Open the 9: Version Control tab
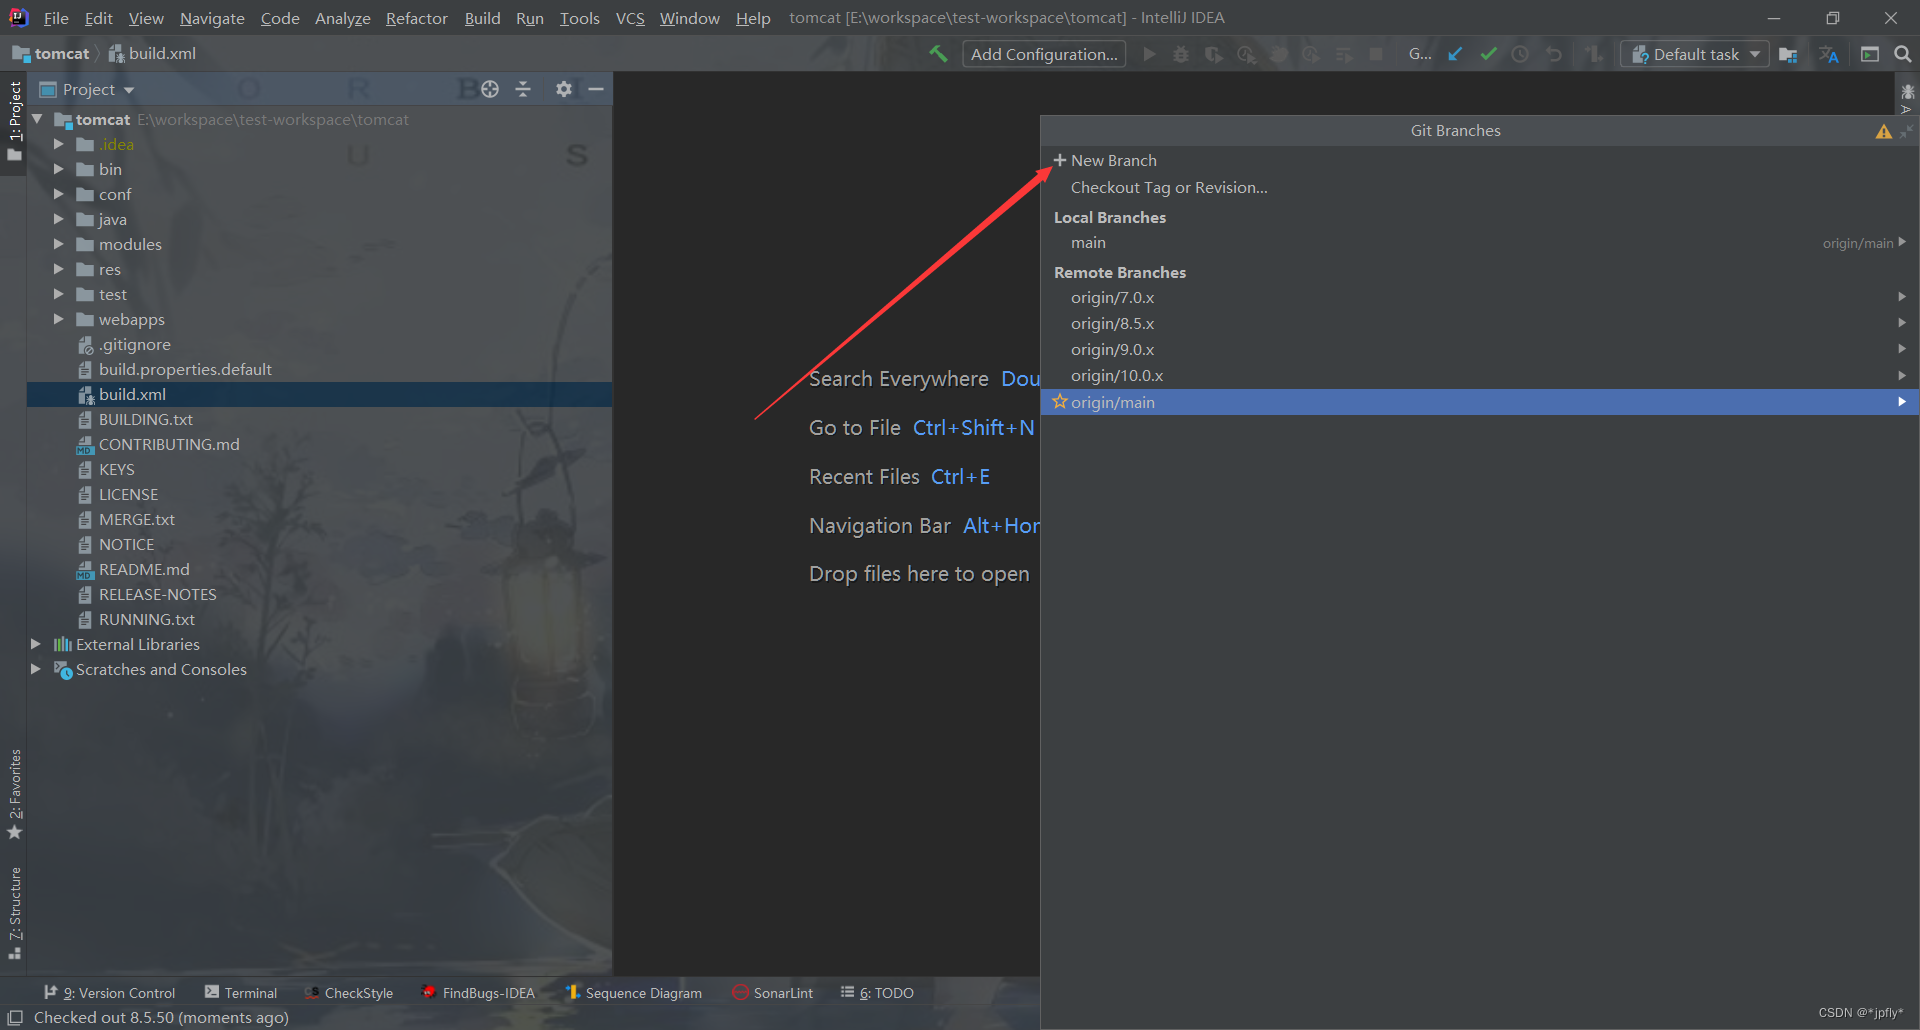 (110, 992)
